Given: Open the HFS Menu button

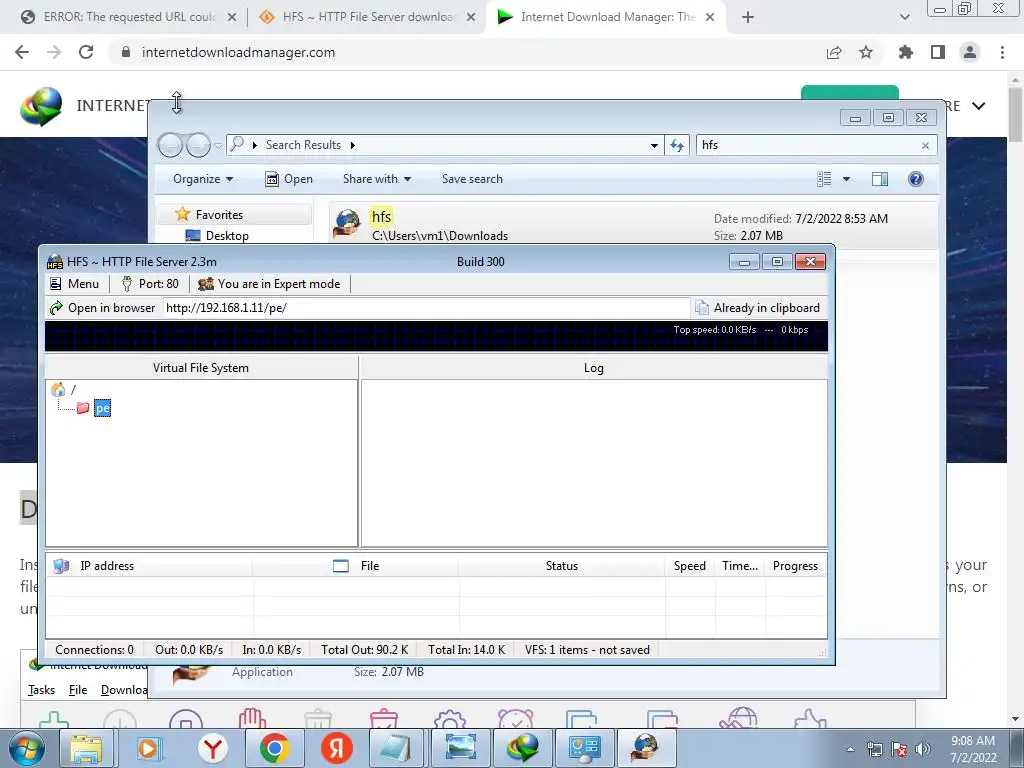Looking at the screenshot, I should 74,284.
